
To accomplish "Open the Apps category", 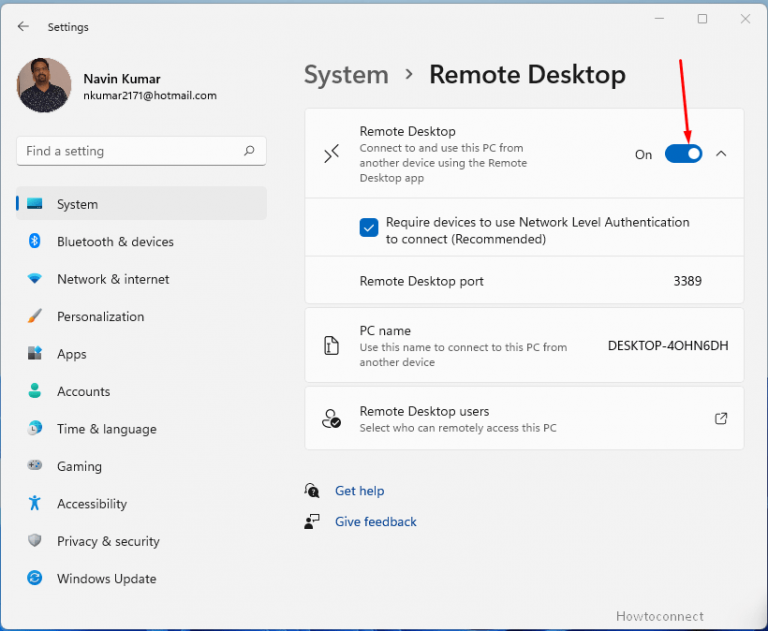I will 141,354.
